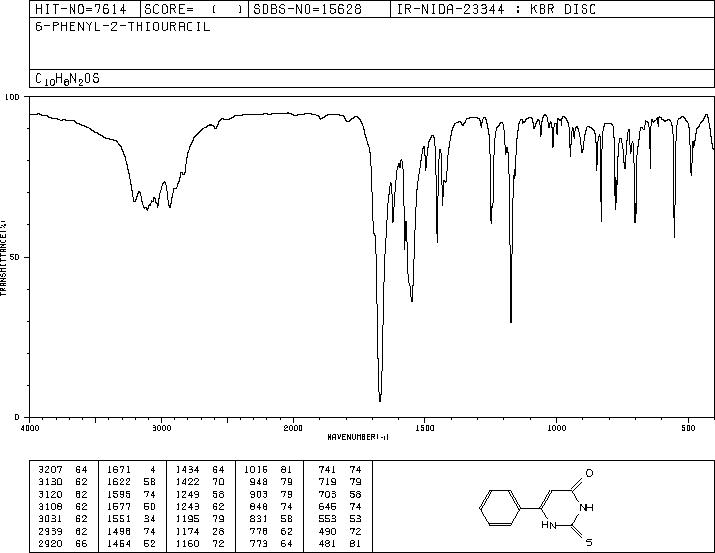This screenshot has height=553, width=715.
Task: Select peak table entry 1622
Action: coord(131,482)
